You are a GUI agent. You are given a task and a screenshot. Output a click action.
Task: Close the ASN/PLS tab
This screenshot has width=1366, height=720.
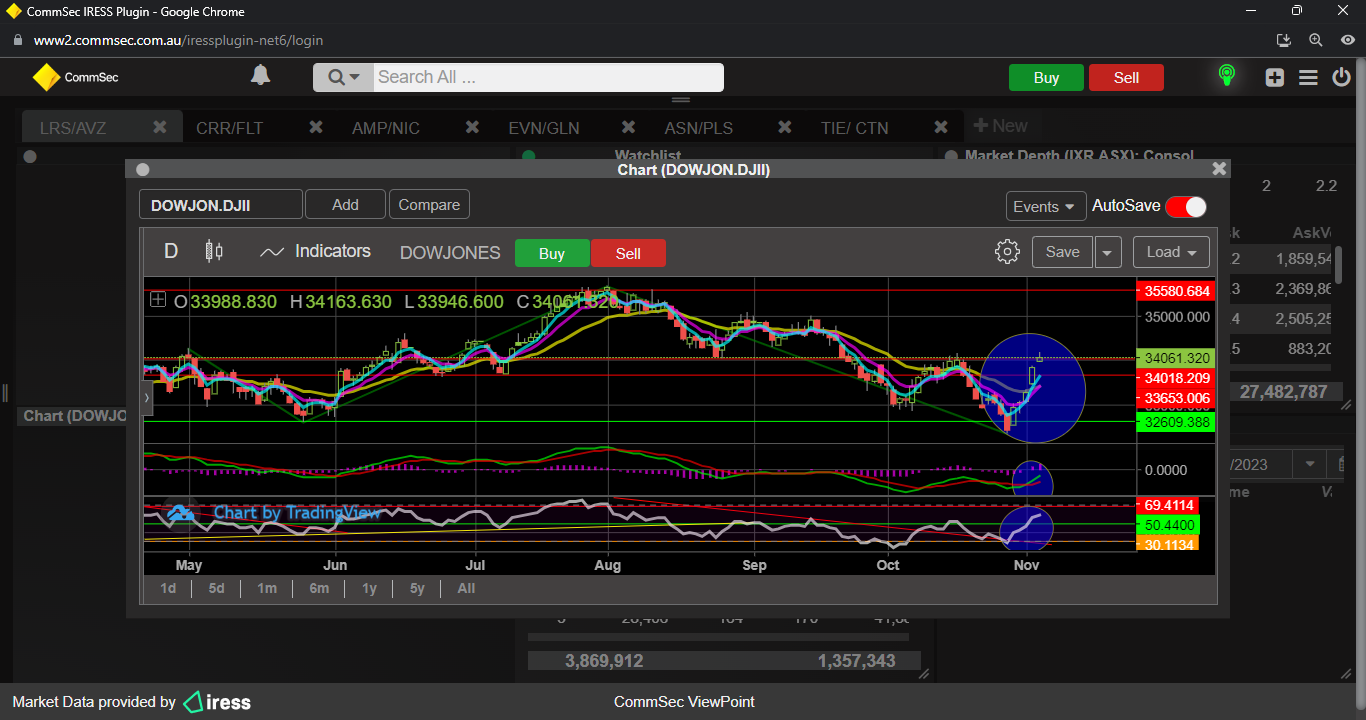[x=785, y=127]
